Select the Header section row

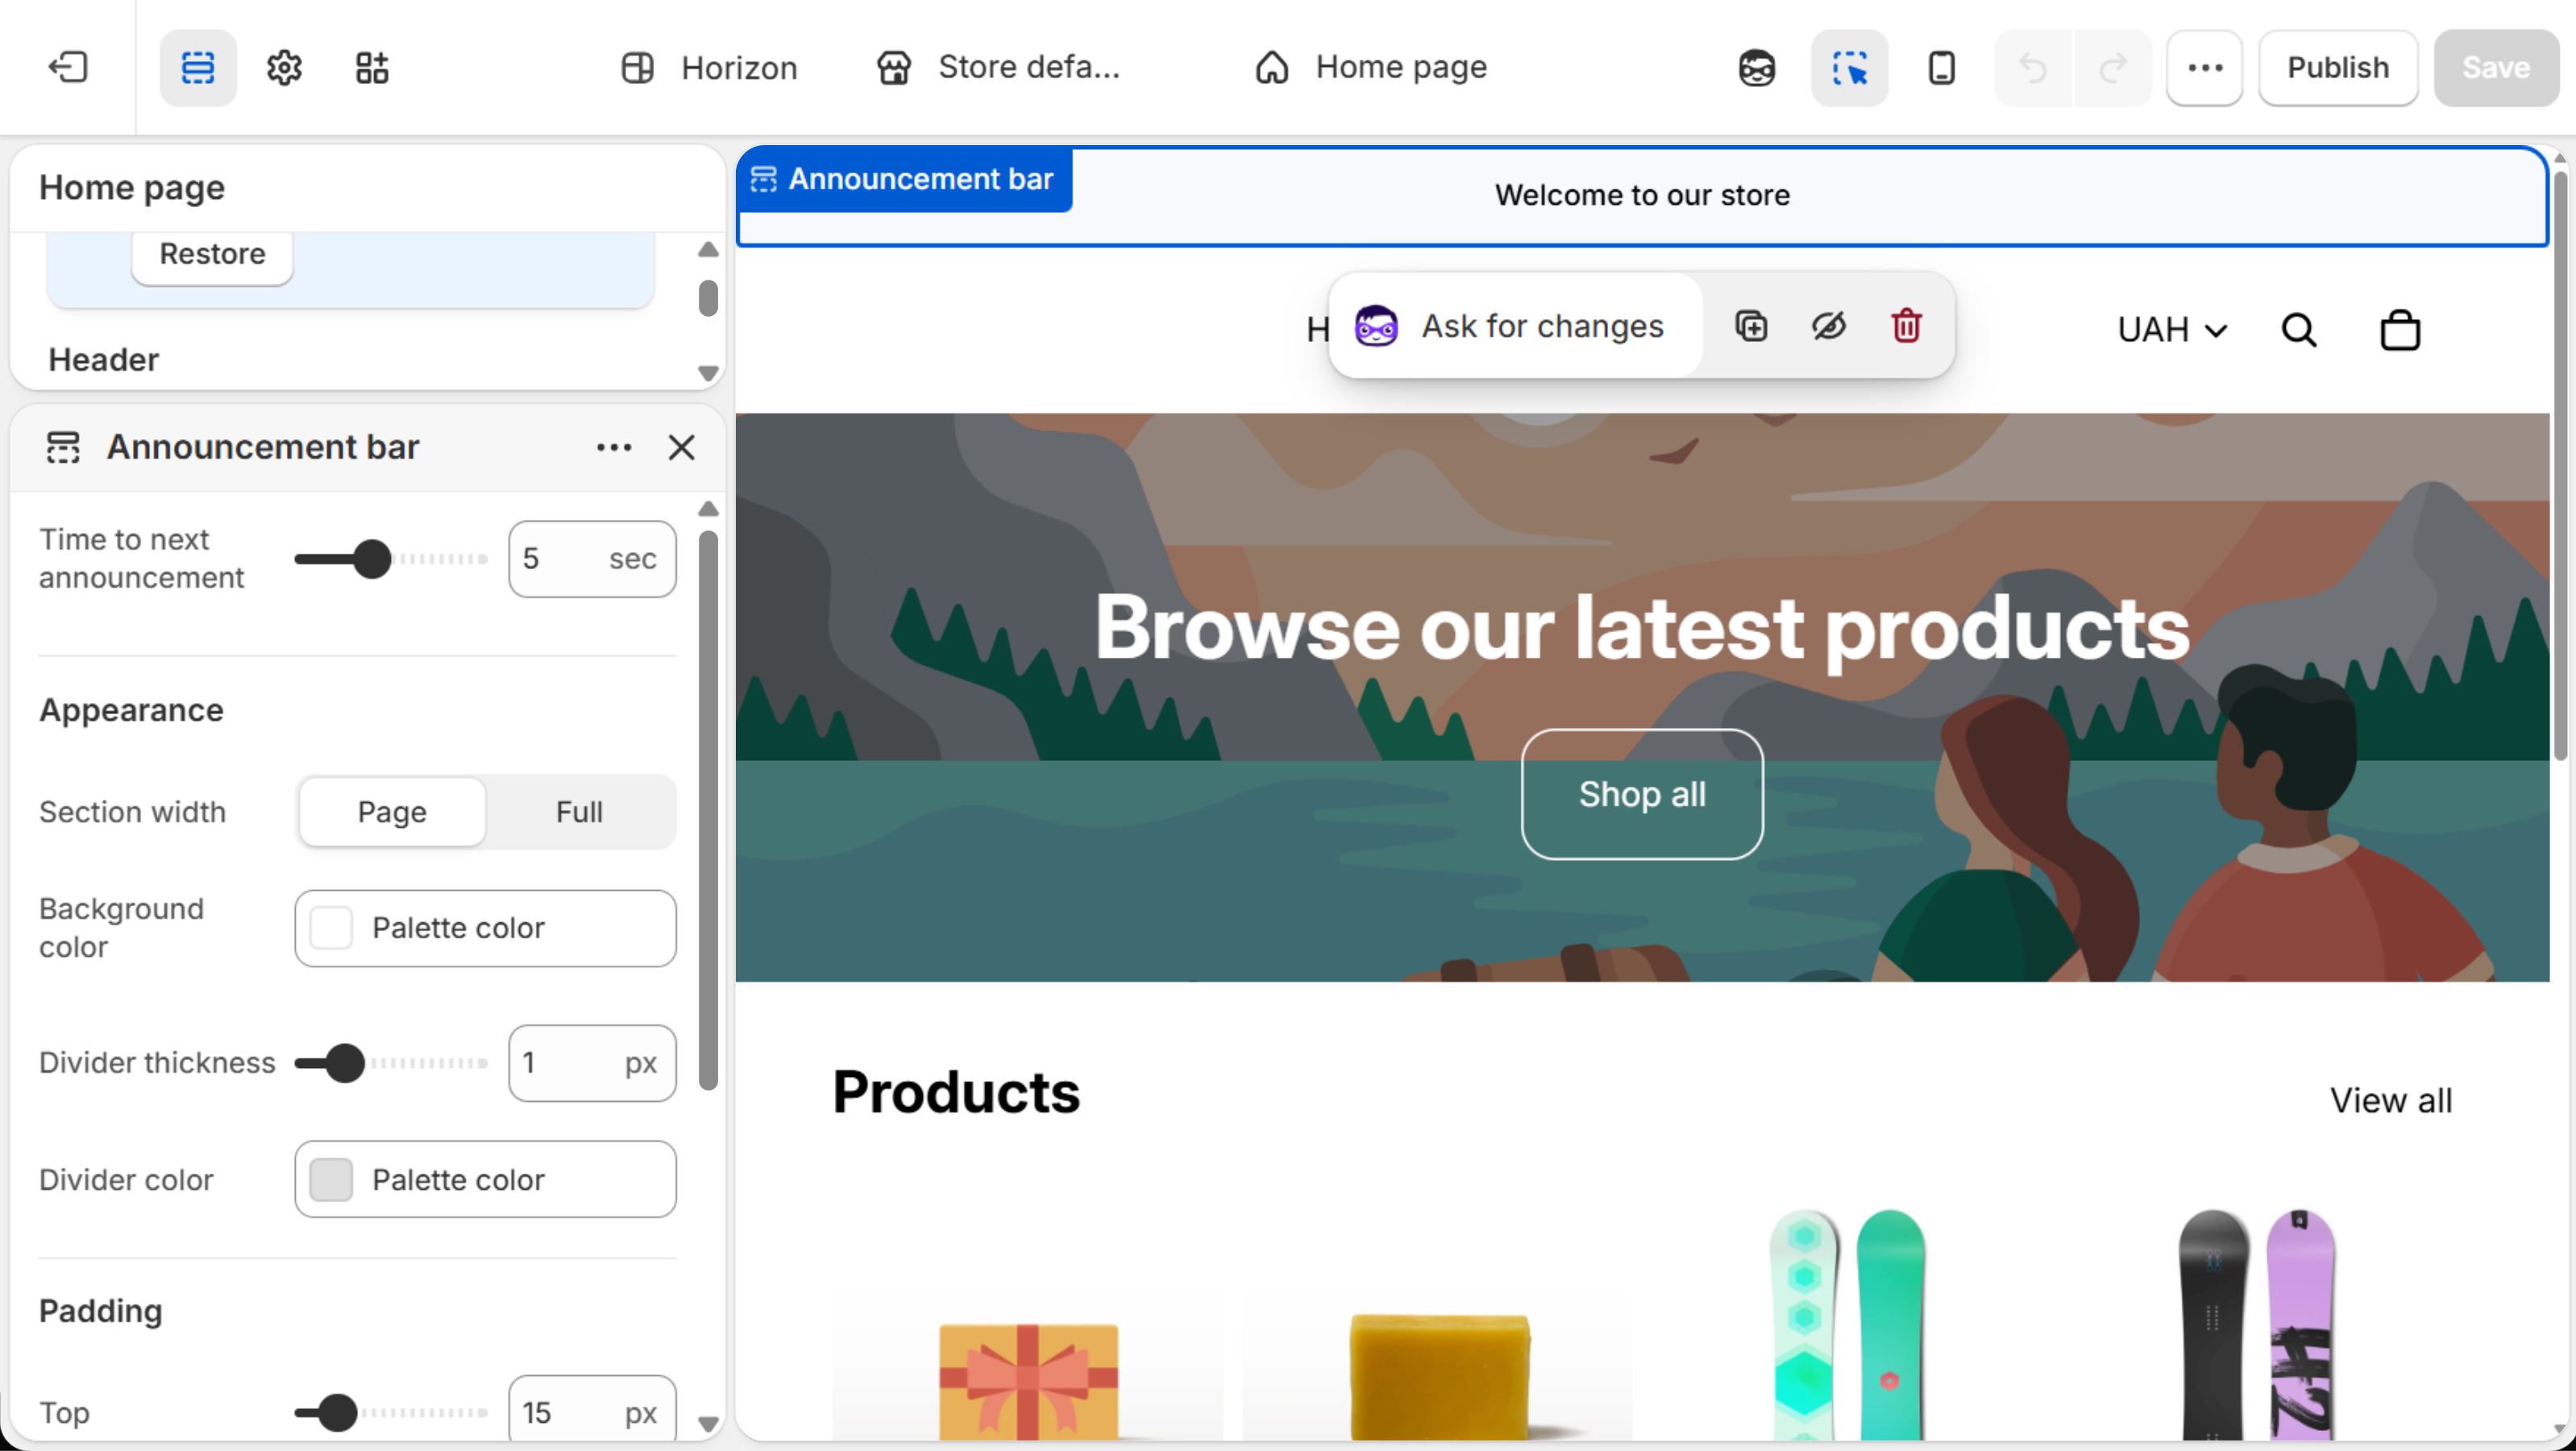pyautogui.click(x=104, y=360)
